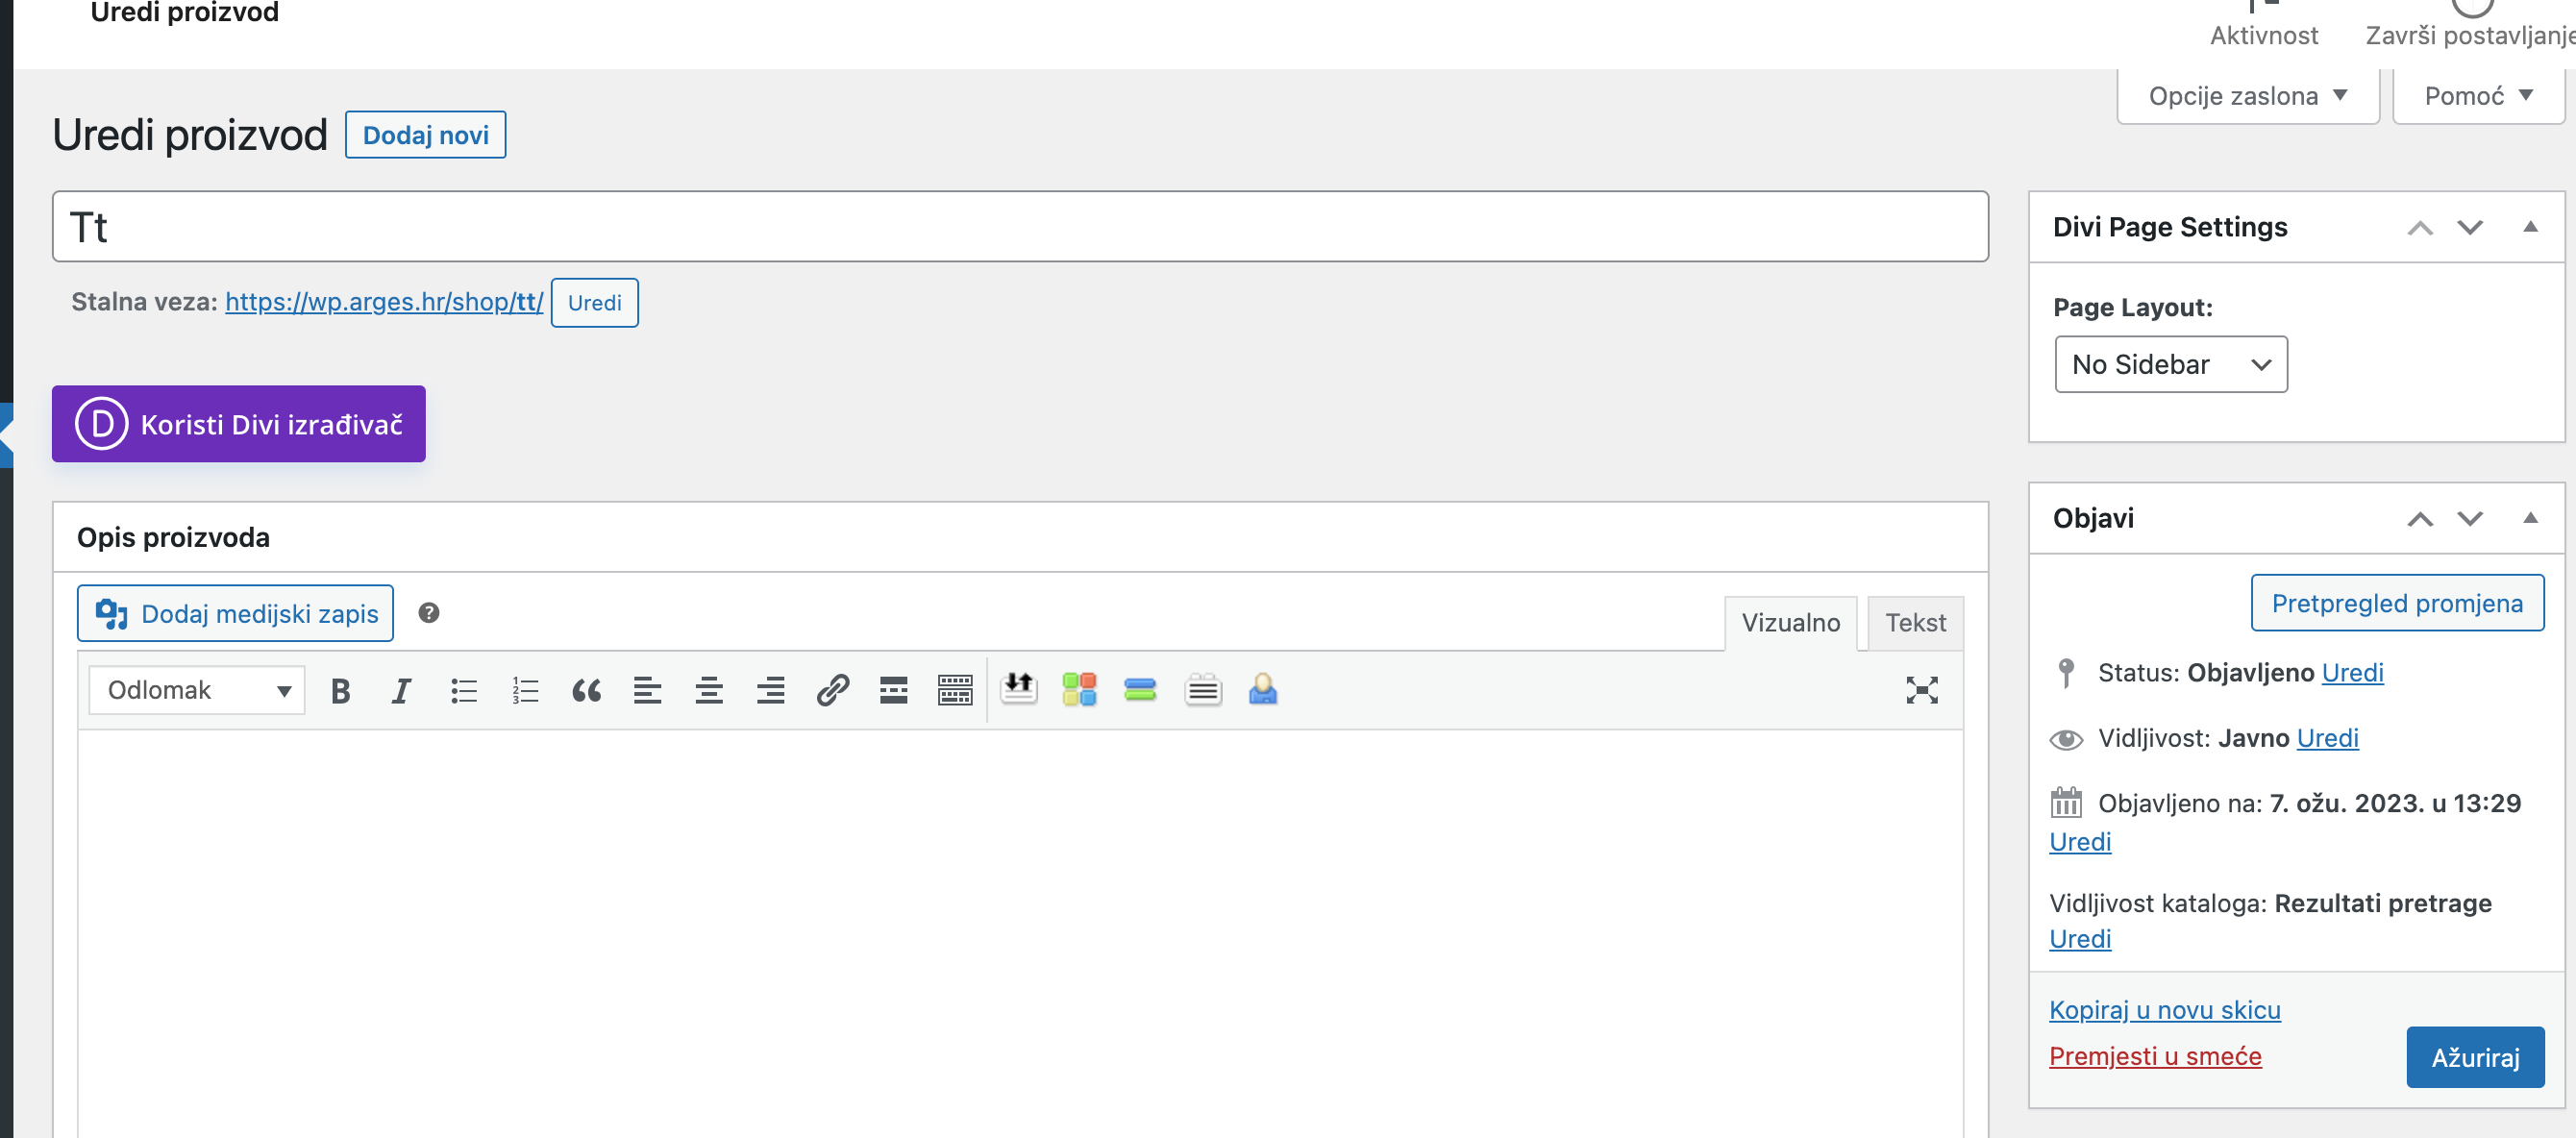Switch to the Vizualno editor tab
This screenshot has height=1138, width=2576.
coord(1791,622)
